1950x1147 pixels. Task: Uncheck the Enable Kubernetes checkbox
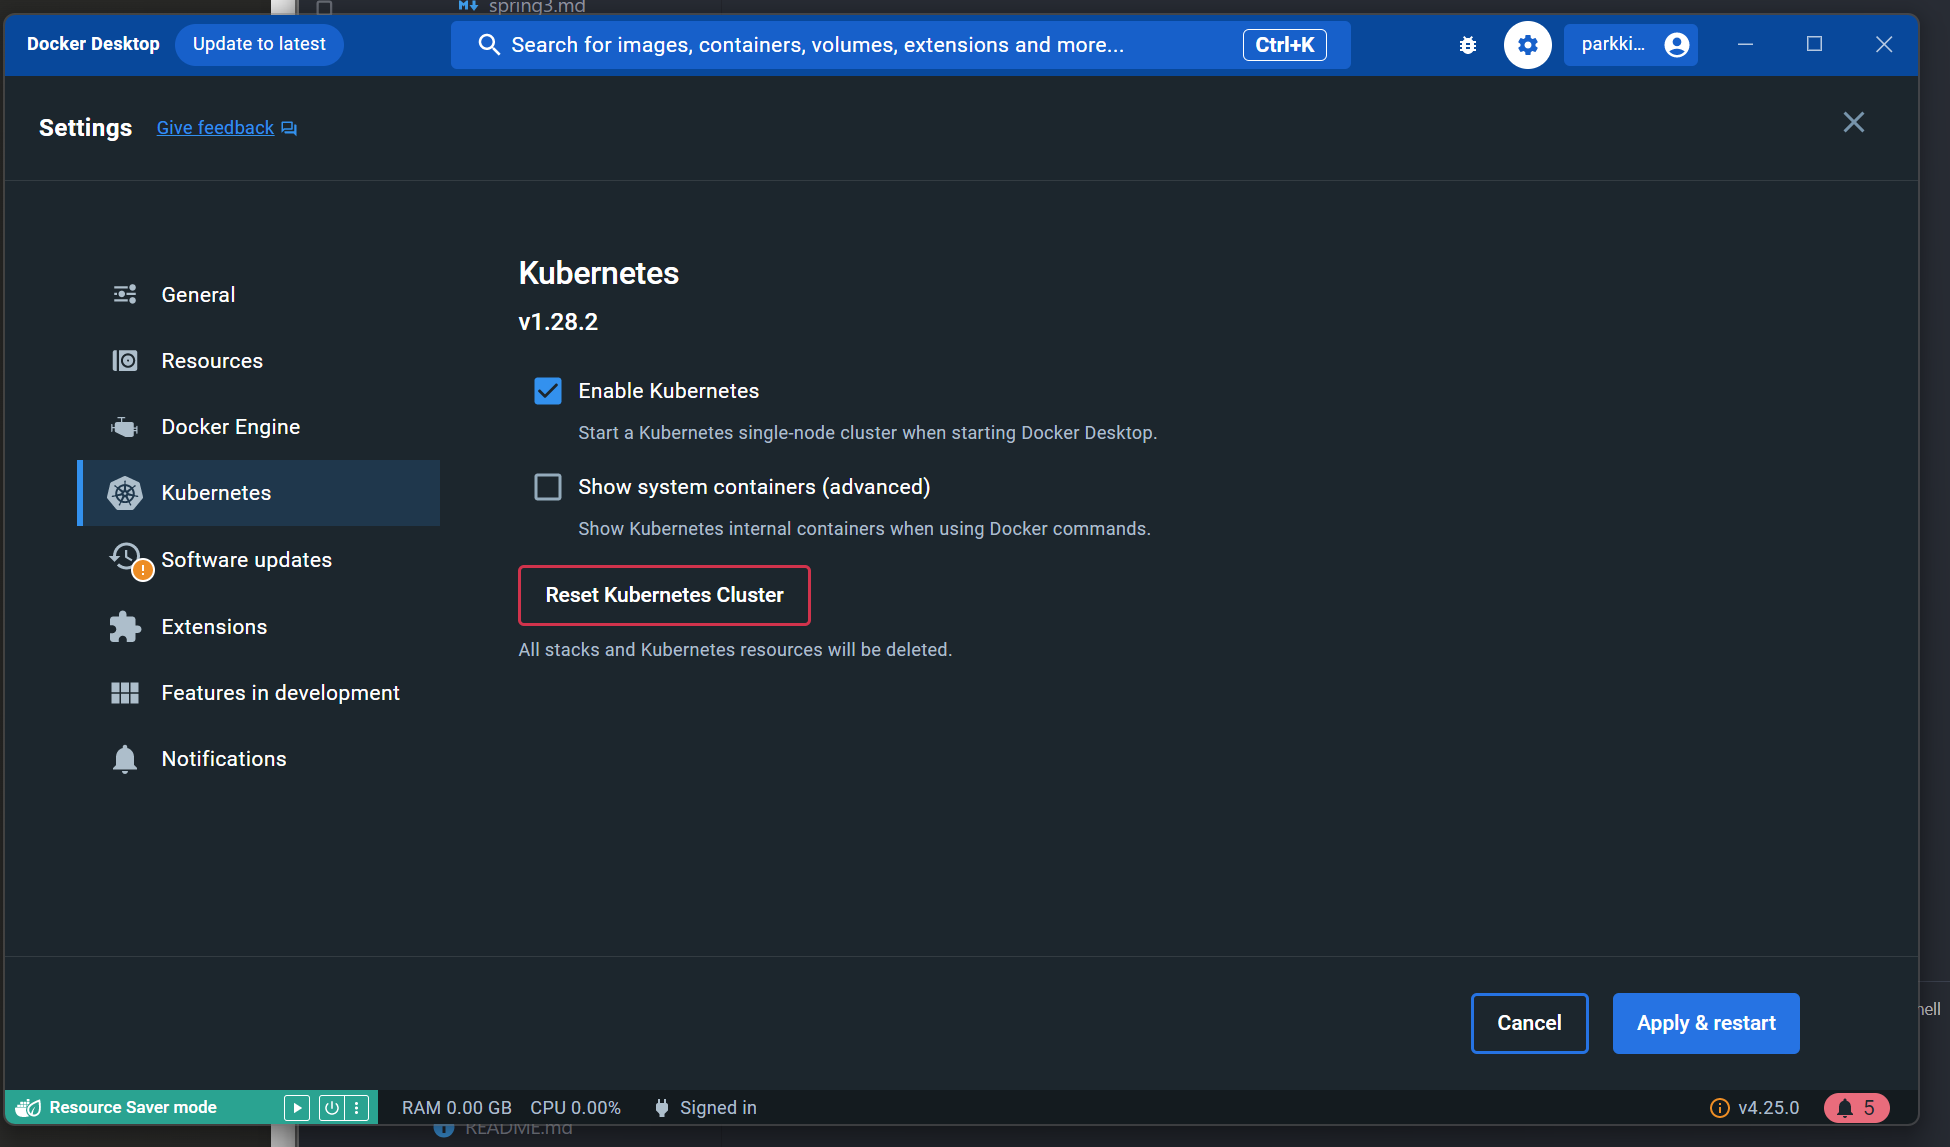coord(548,391)
